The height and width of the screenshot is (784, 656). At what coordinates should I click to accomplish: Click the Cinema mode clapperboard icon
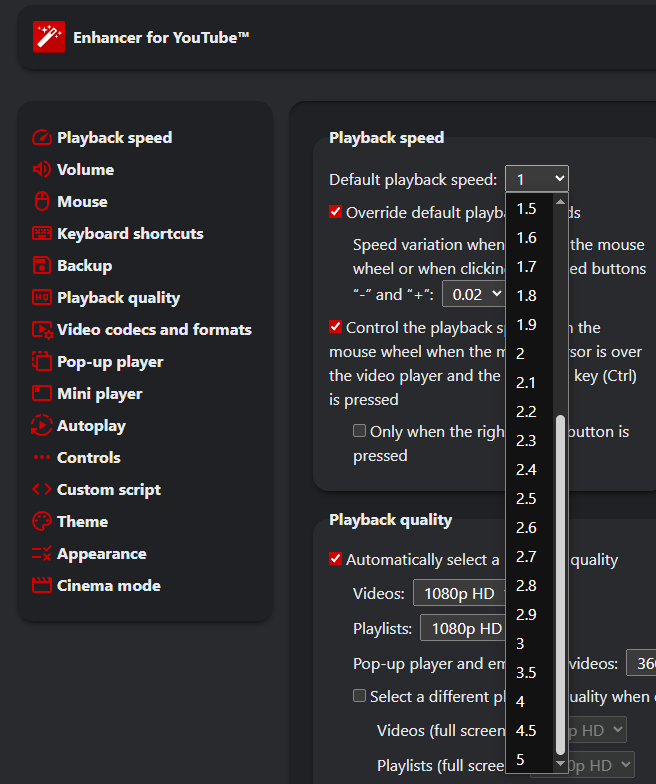42,586
